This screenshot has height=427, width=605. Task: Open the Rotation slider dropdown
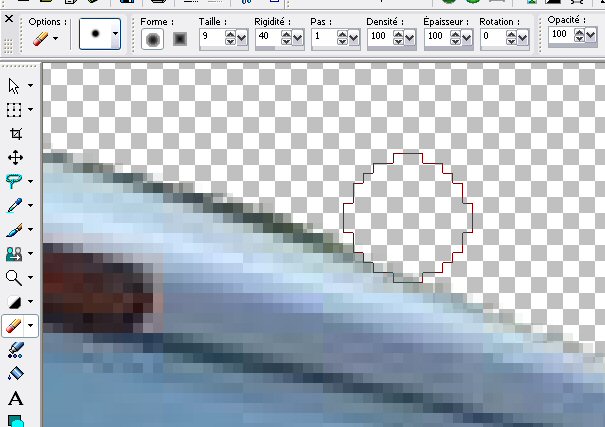pyautogui.click(x=522, y=38)
